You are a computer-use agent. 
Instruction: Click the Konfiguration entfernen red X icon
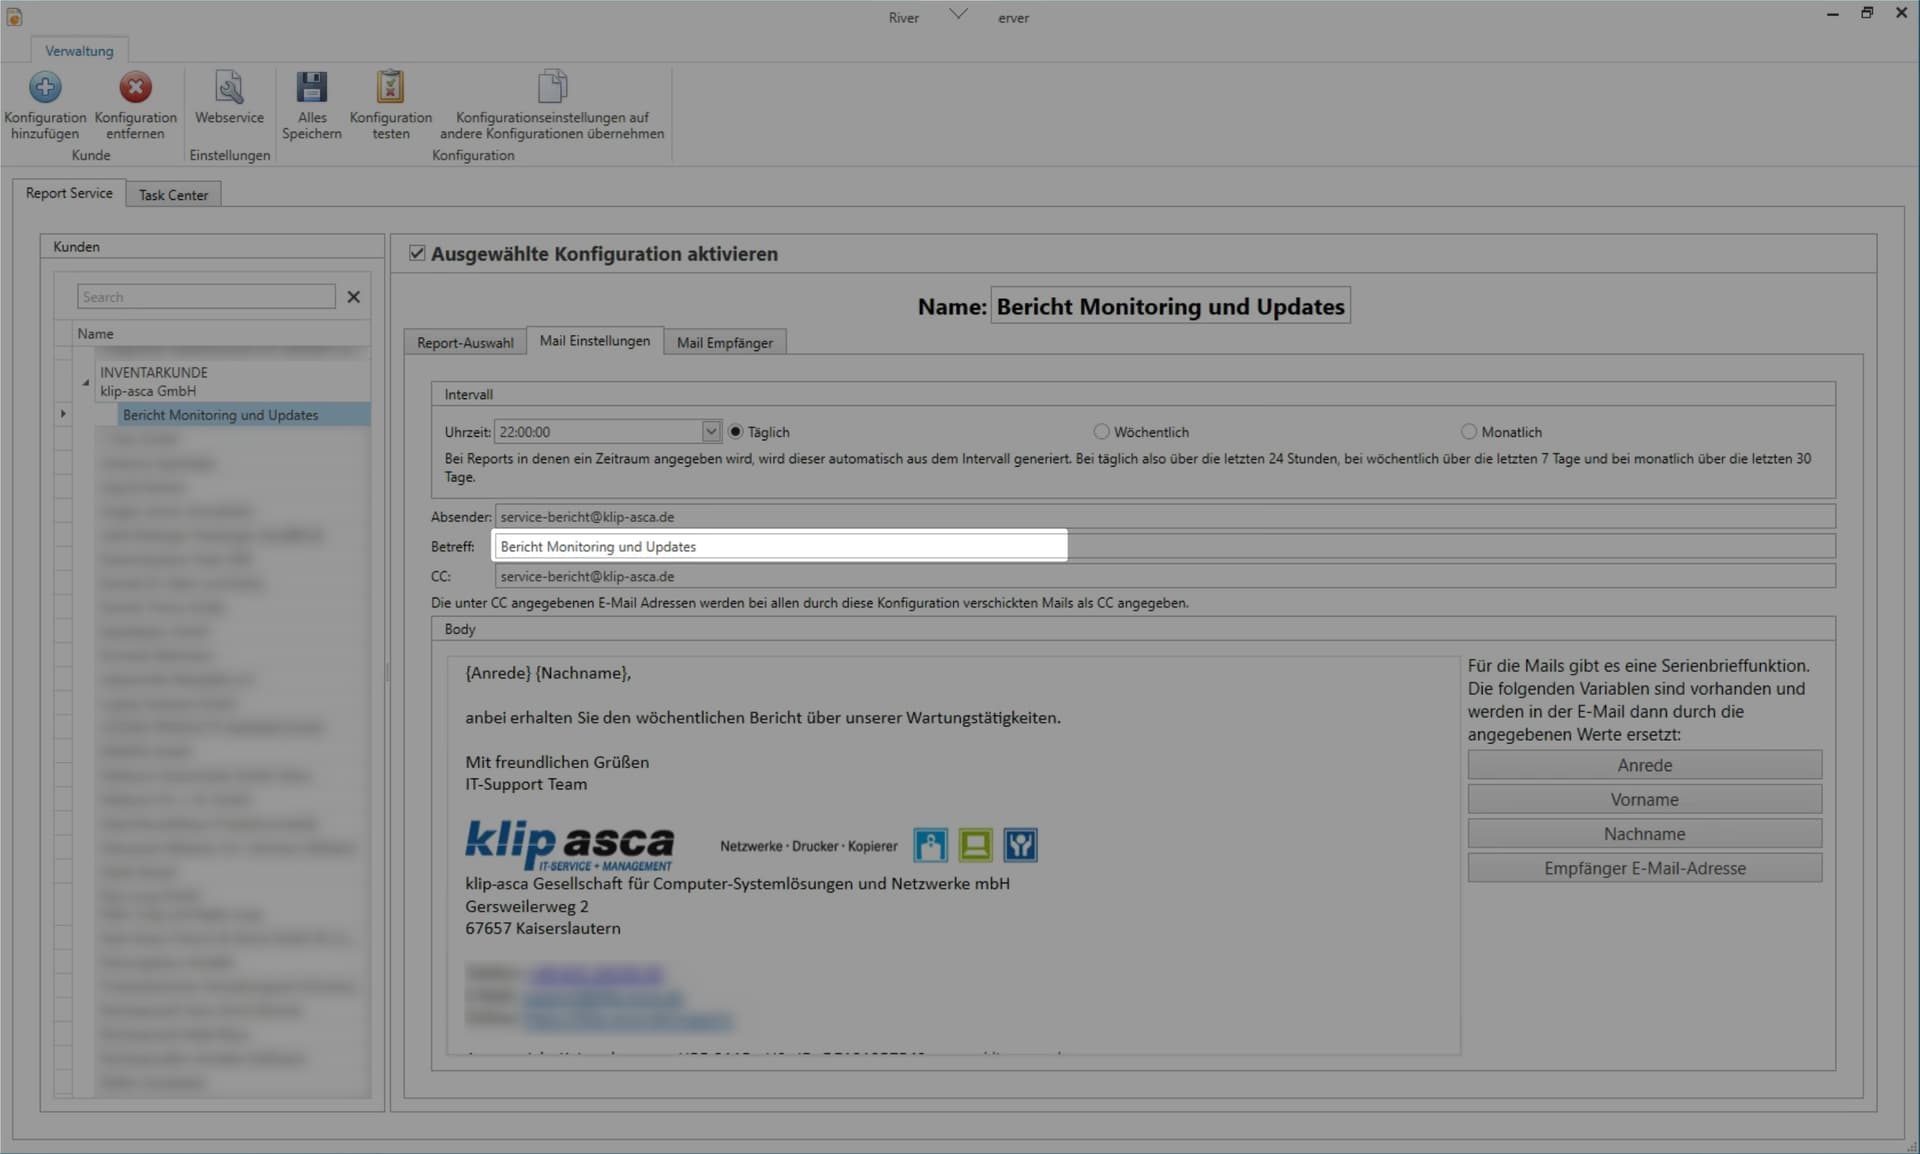(x=135, y=88)
